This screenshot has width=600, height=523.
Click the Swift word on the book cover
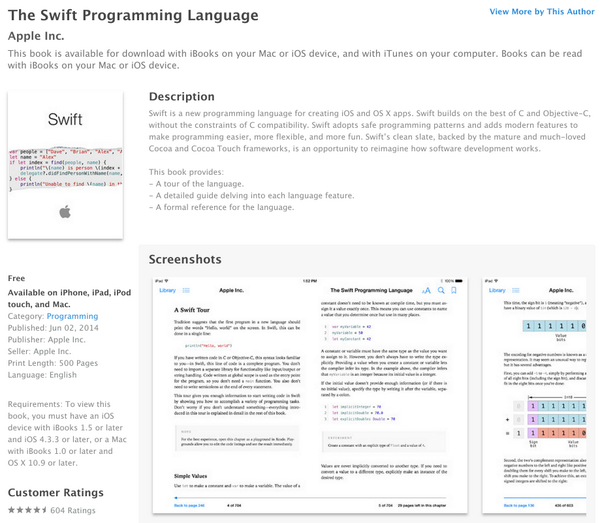point(65,119)
